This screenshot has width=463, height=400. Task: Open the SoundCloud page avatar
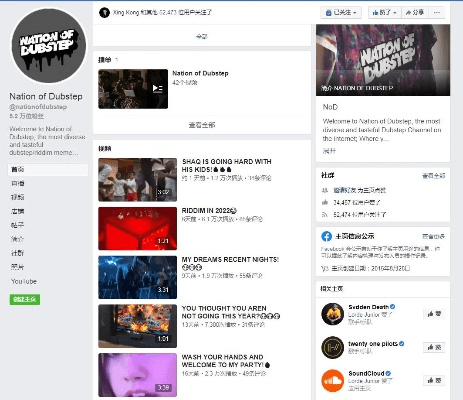(333, 381)
